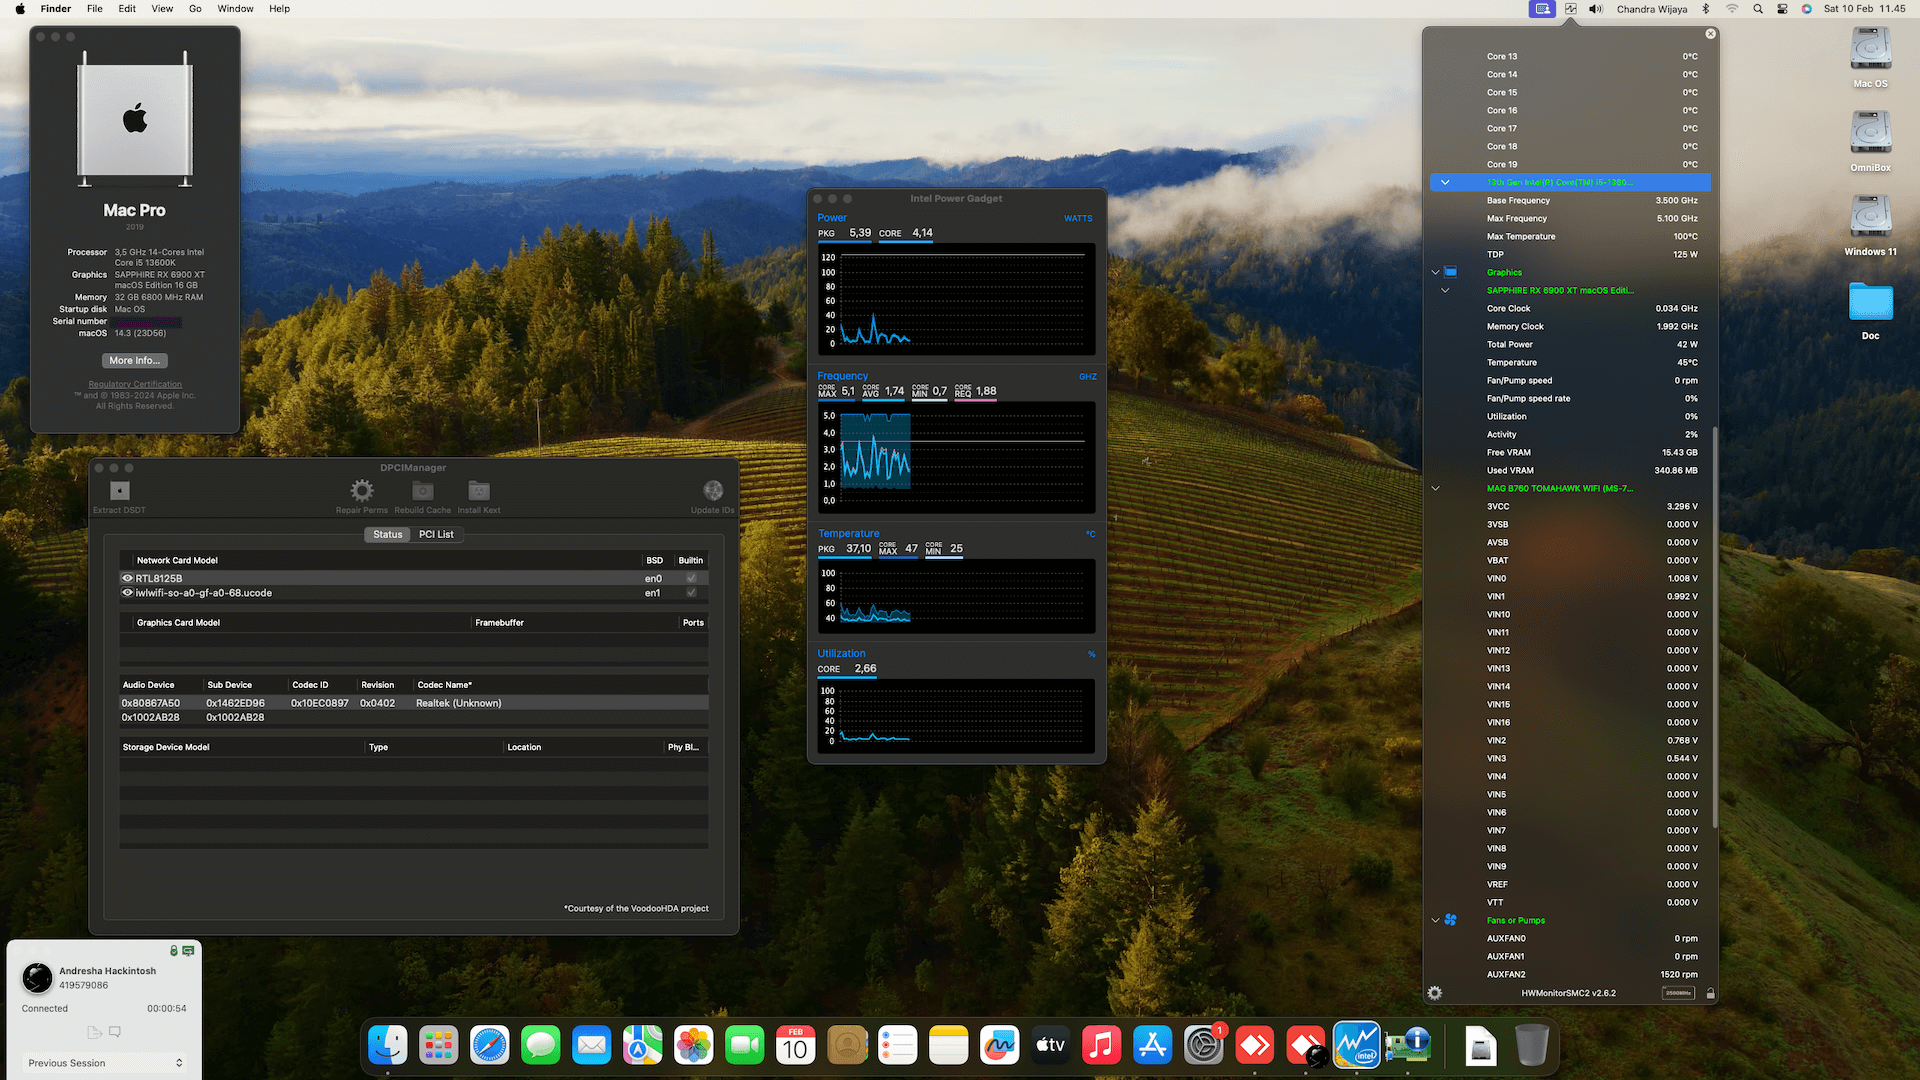Open App Store in Dock

tap(1152, 1046)
